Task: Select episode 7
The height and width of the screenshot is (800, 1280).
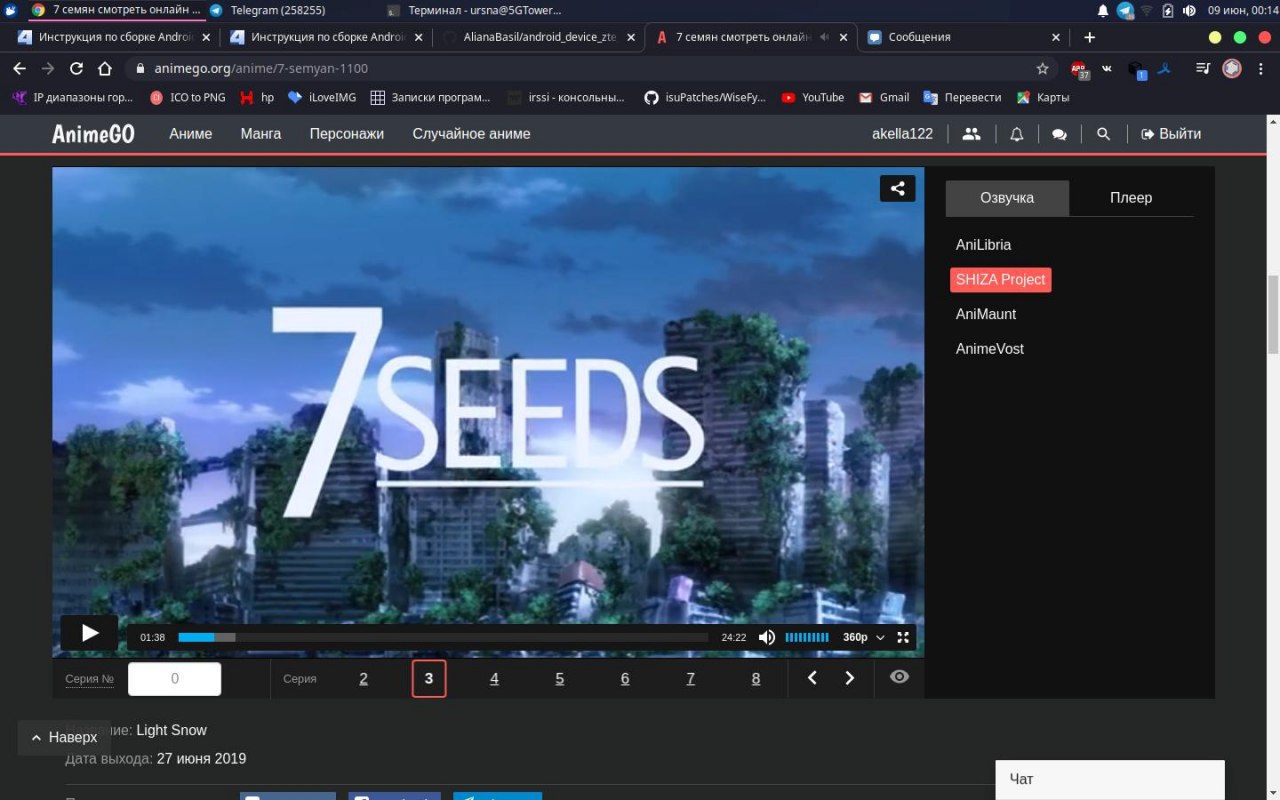Action: [x=690, y=678]
